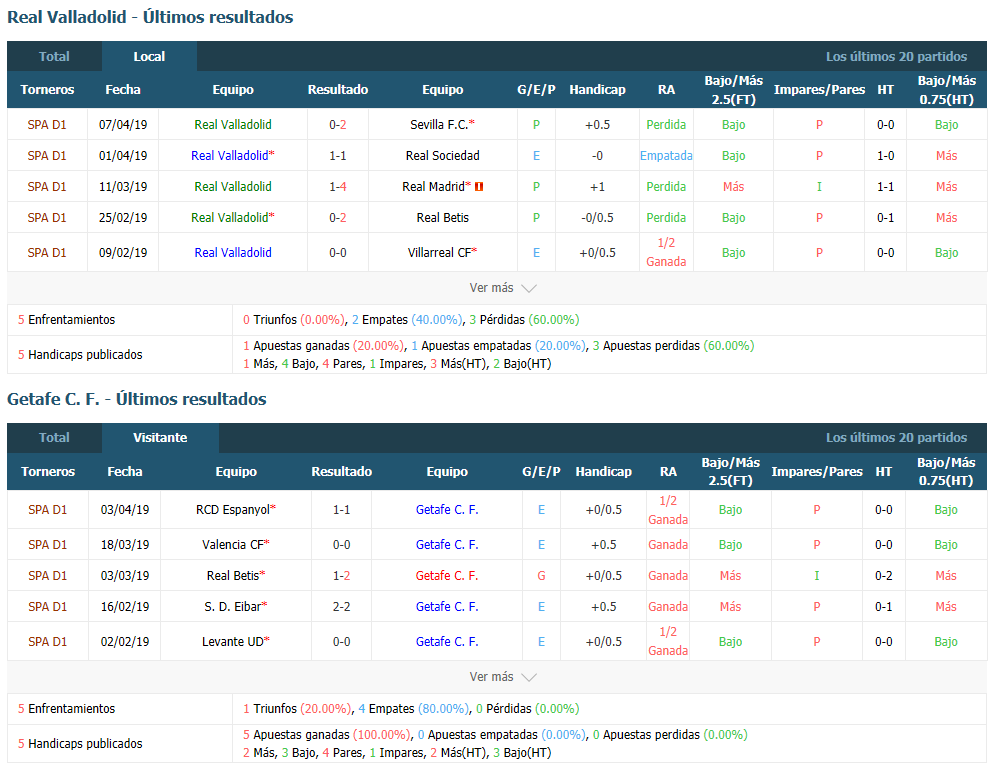Image resolution: width=994 pixels, height=768 pixels.
Task: Click SPA D1 in the 11/03/19 row
Action: tap(47, 186)
